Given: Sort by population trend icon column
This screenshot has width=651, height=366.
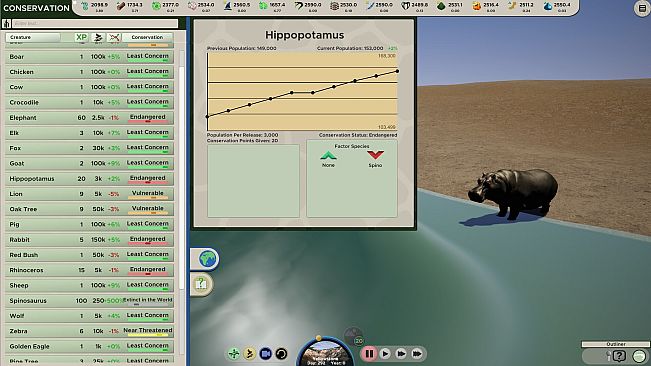Looking at the screenshot, I should click(x=114, y=37).
